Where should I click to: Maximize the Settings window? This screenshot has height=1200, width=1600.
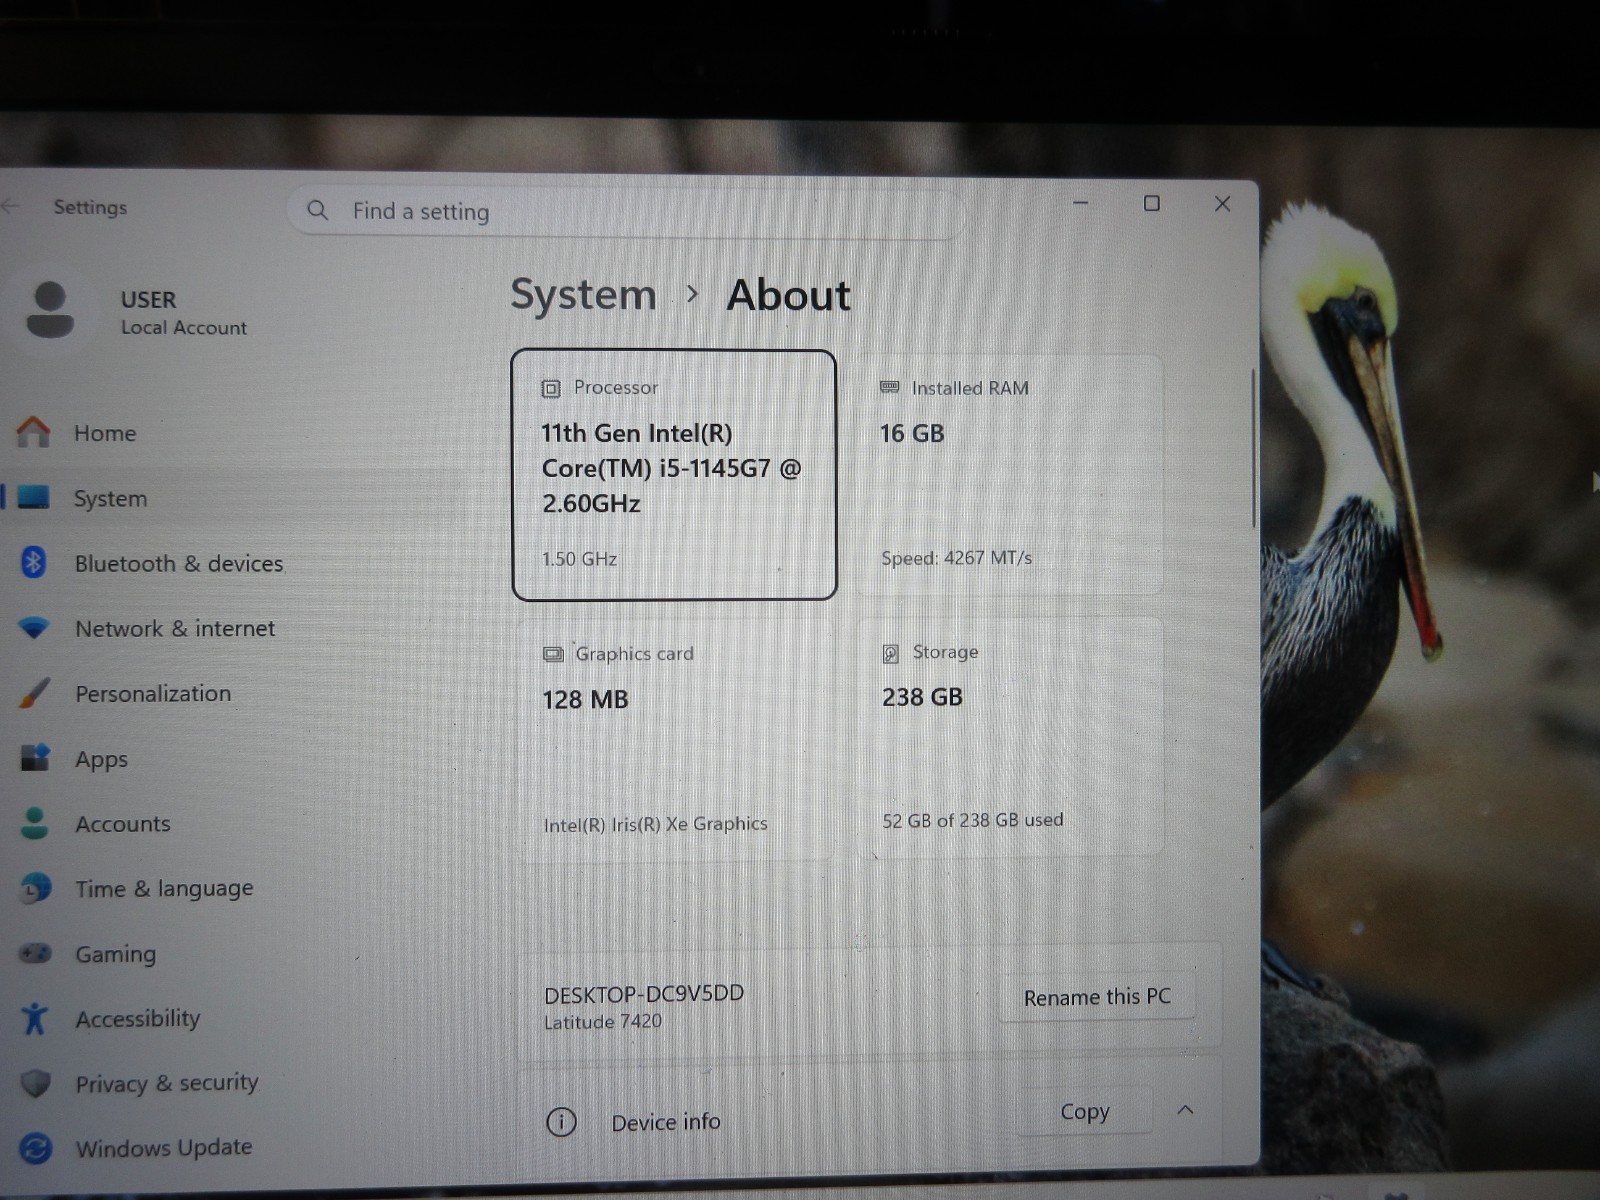point(1152,204)
